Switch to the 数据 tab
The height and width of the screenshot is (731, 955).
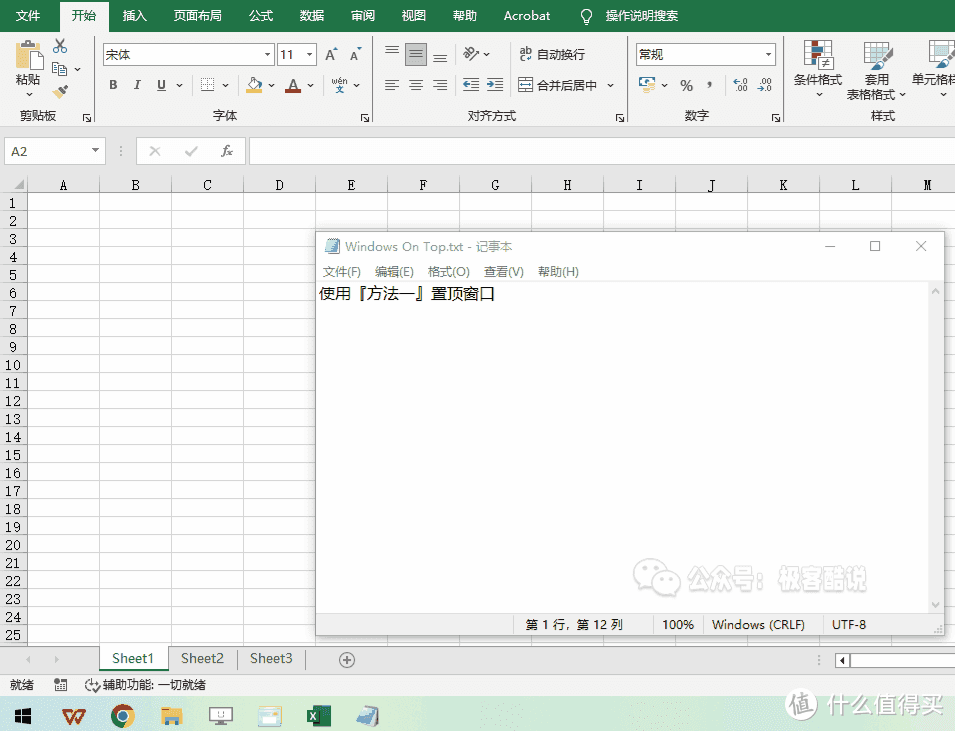312,16
